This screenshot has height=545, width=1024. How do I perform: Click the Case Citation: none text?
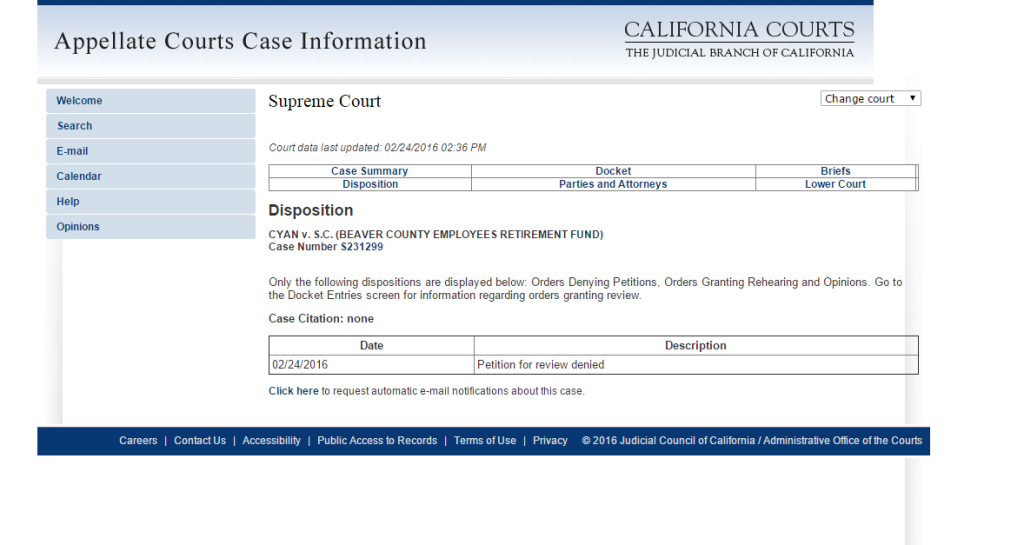pyautogui.click(x=321, y=319)
